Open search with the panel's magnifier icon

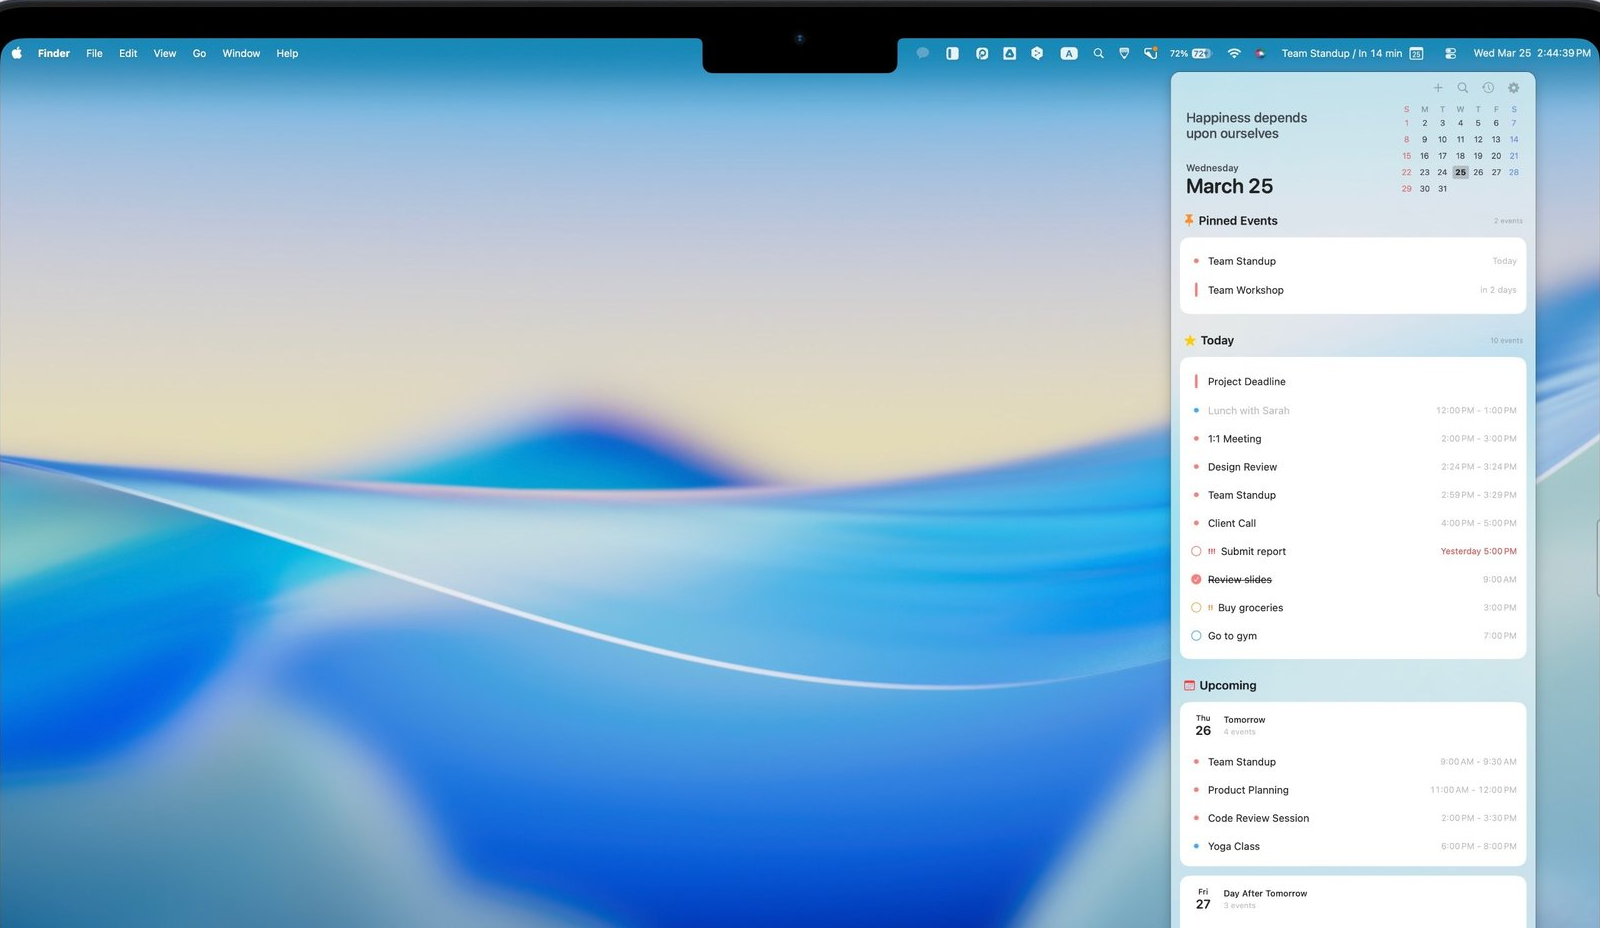(1463, 88)
